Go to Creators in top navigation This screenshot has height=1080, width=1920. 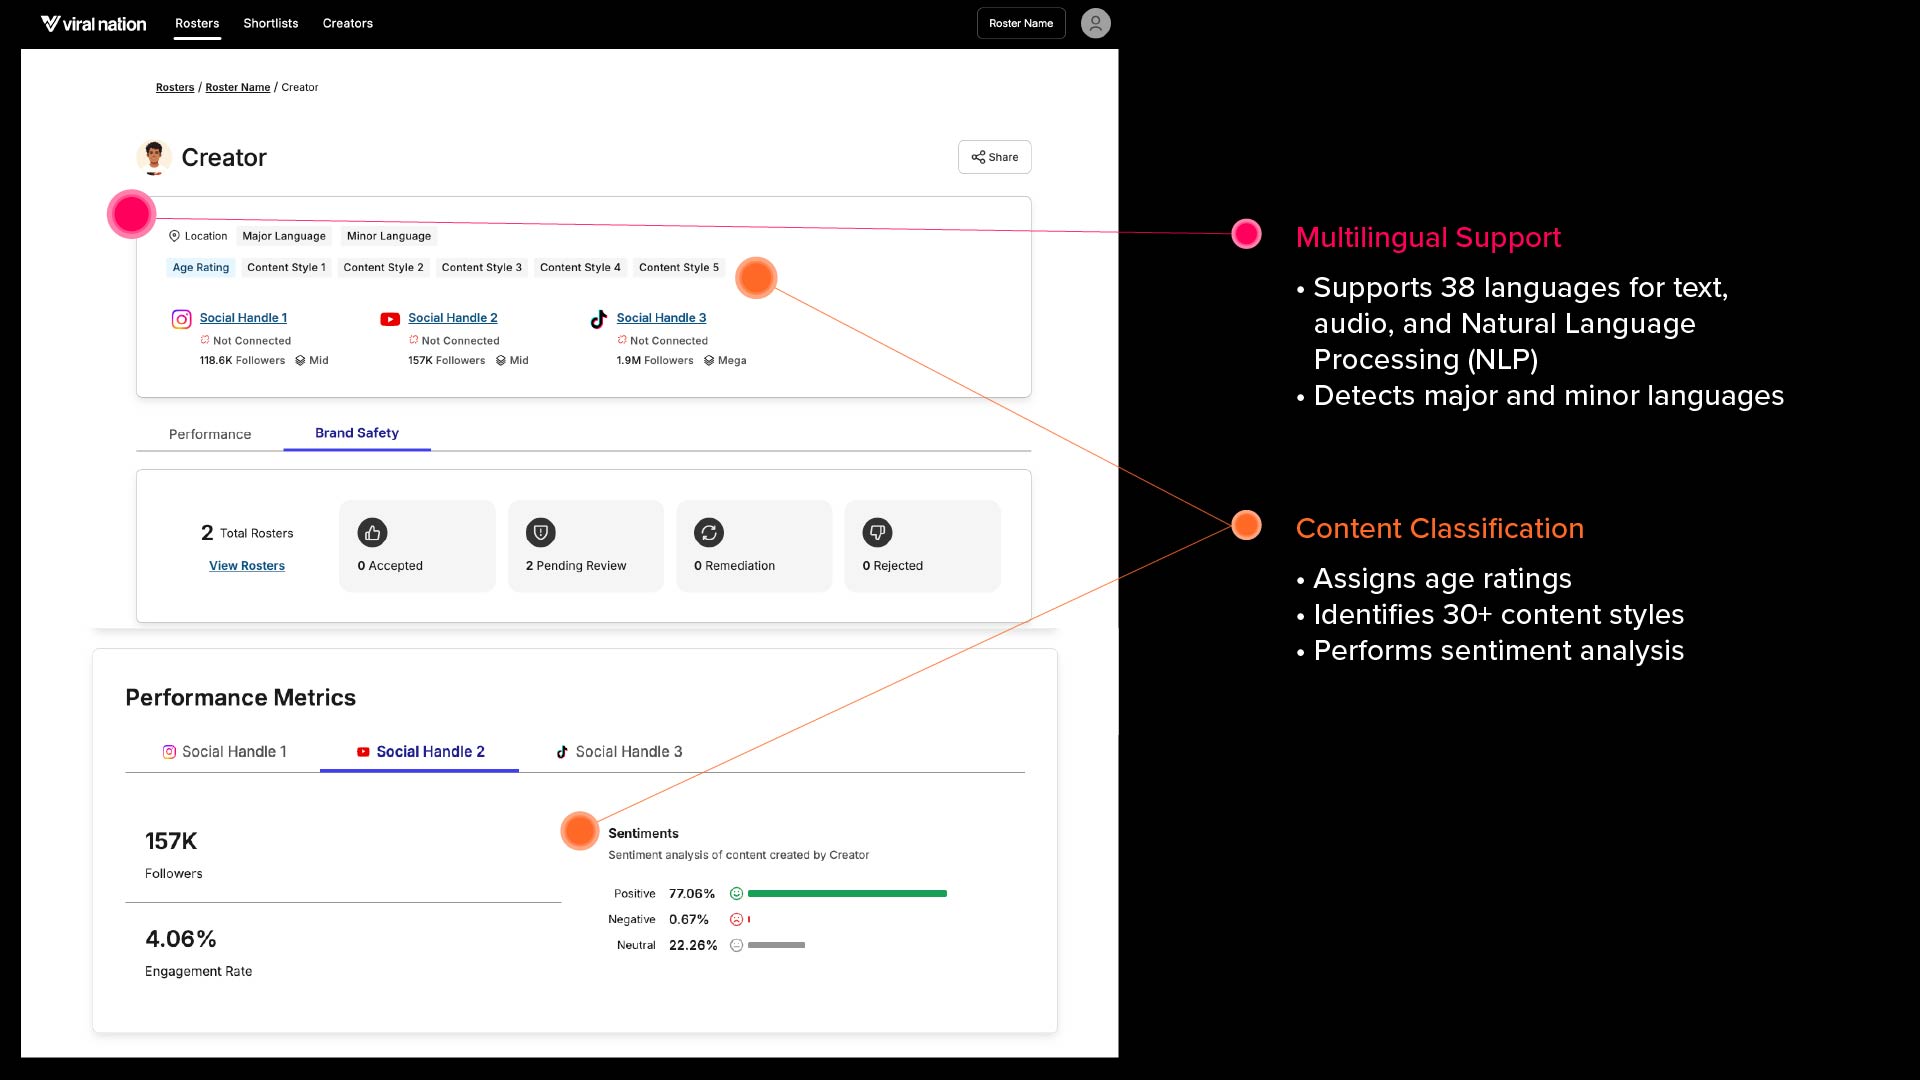click(347, 23)
